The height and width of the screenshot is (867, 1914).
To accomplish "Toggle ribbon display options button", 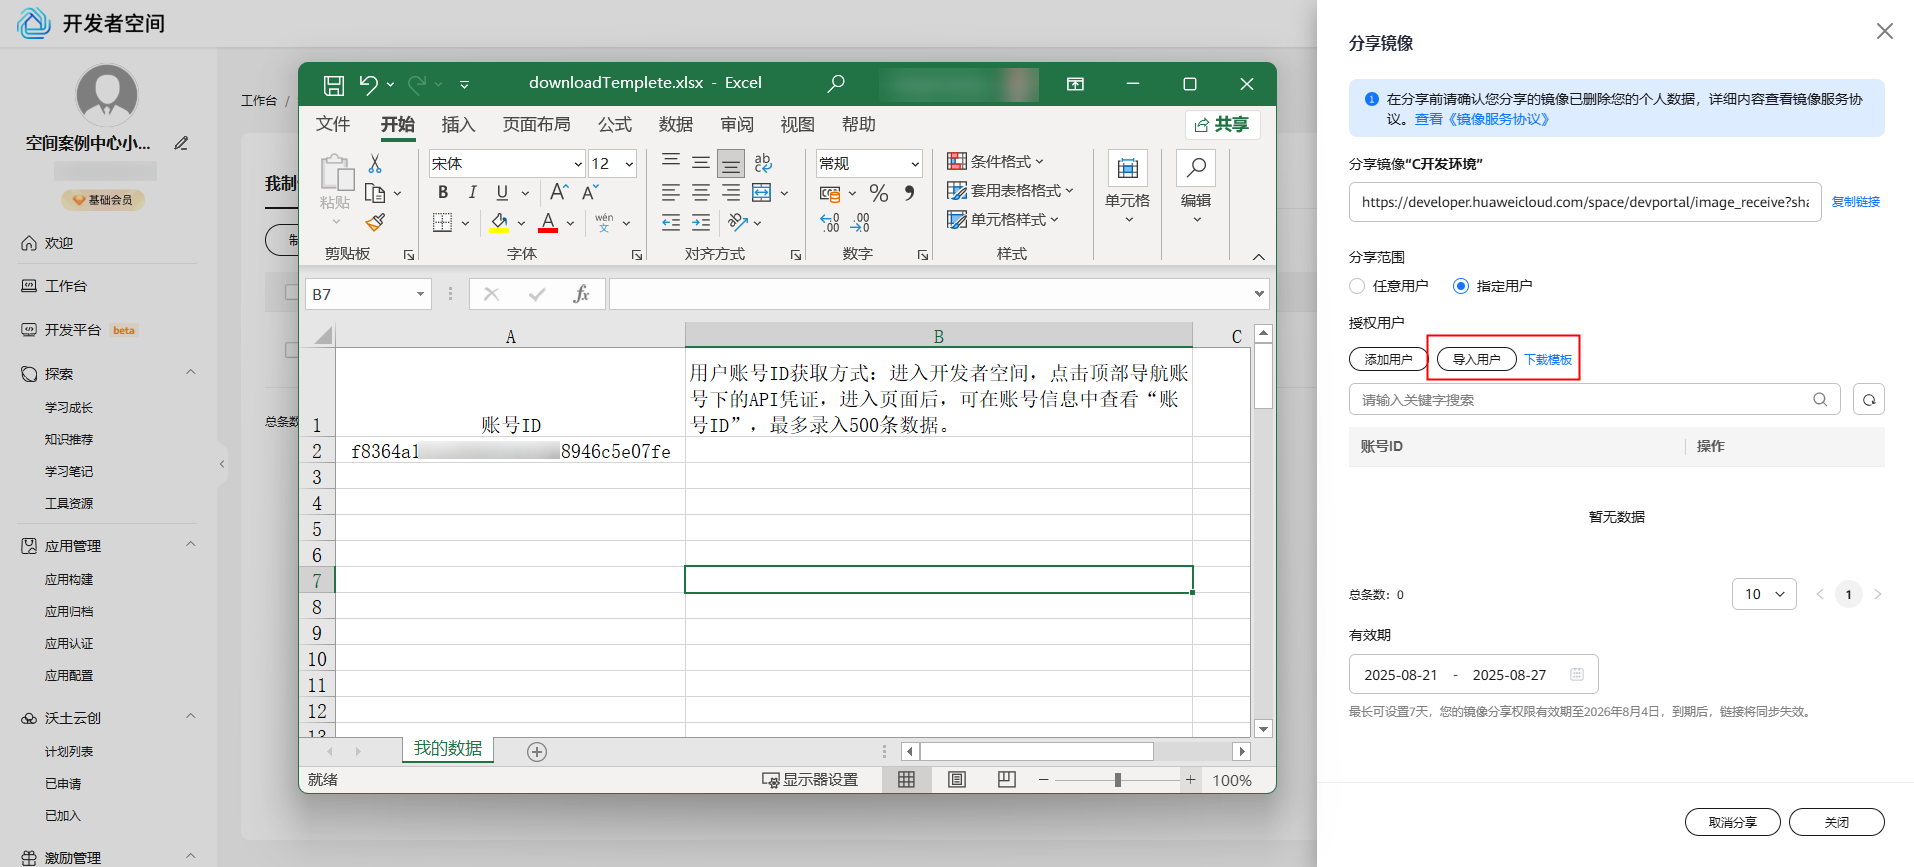I will [1075, 84].
